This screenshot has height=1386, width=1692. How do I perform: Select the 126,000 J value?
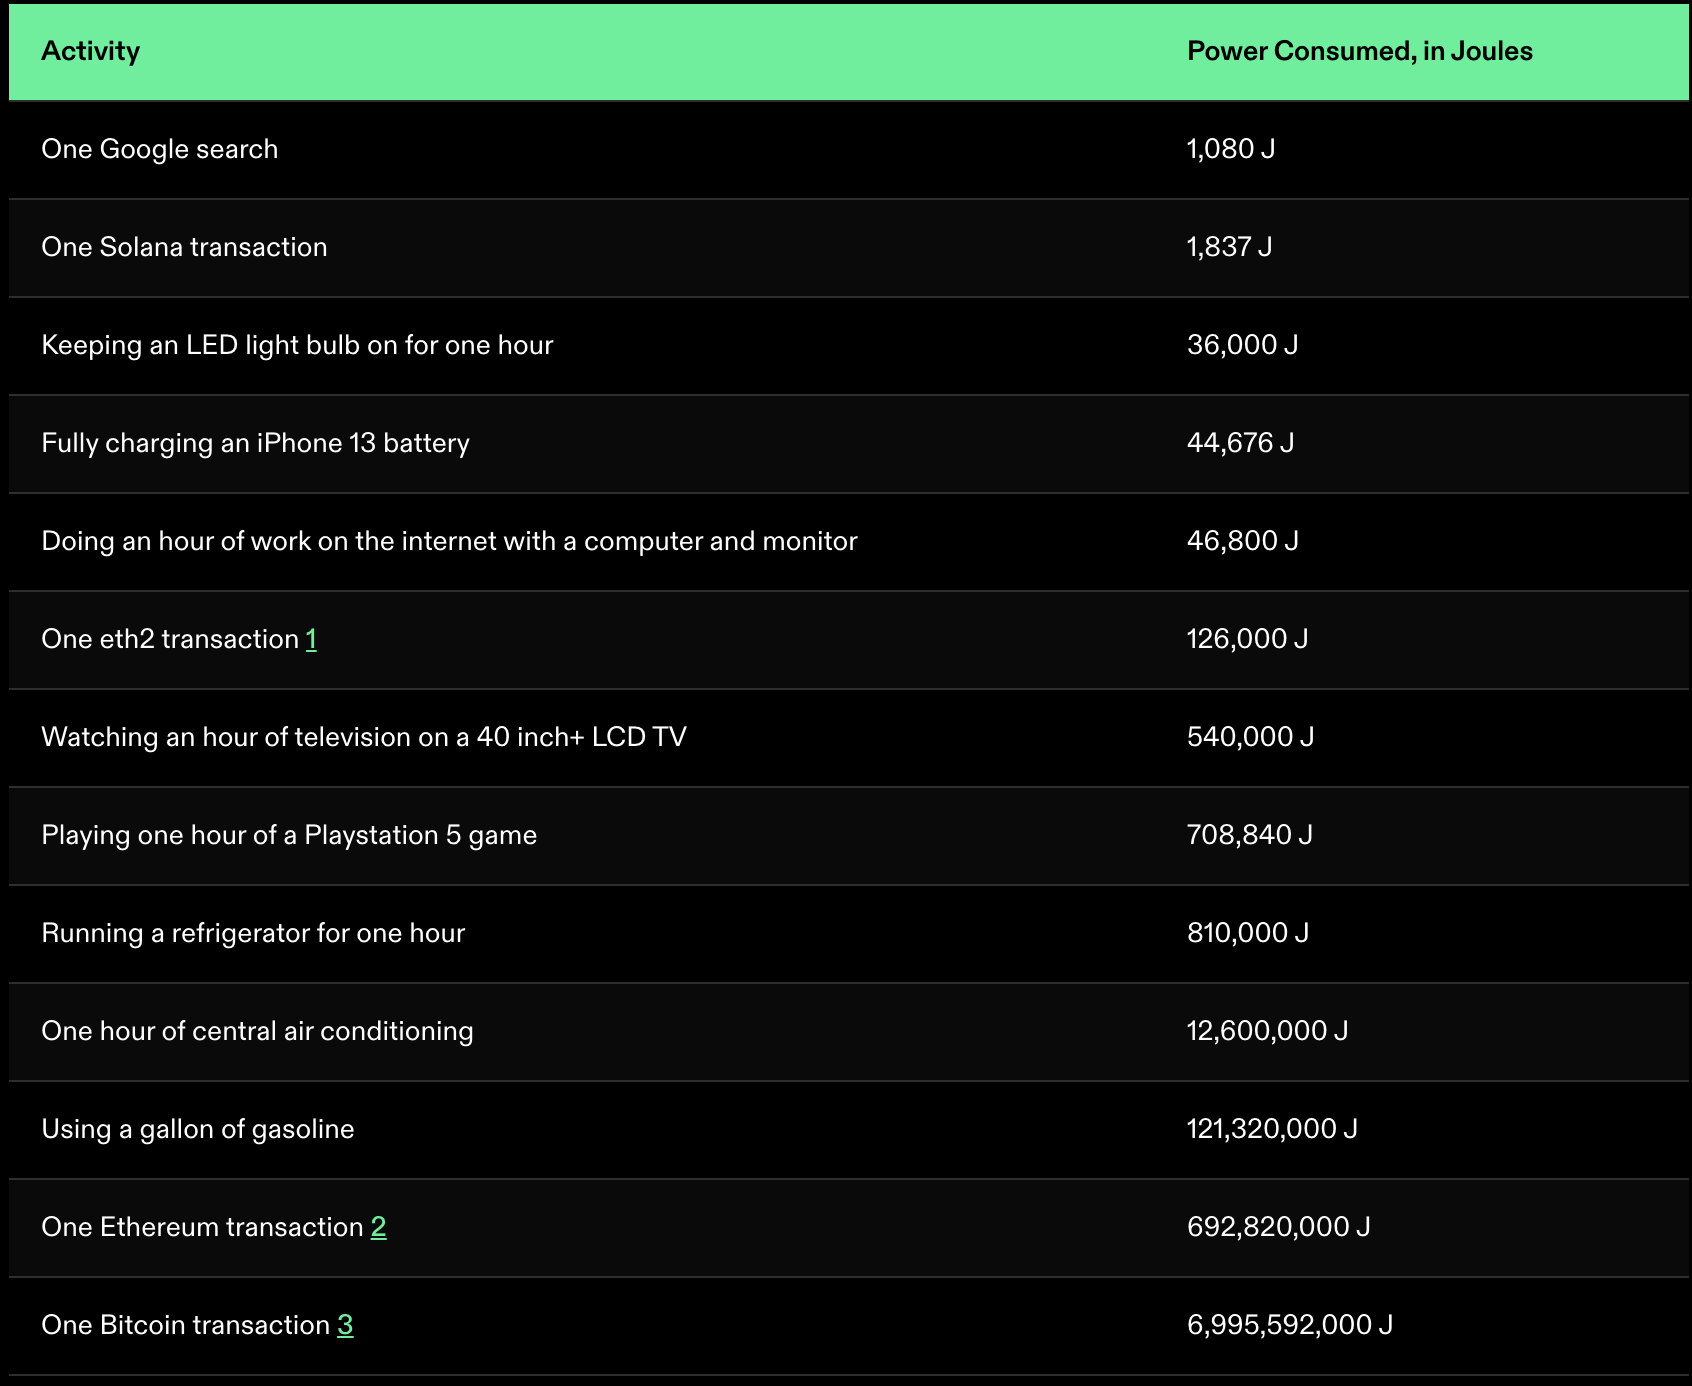tap(1248, 639)
